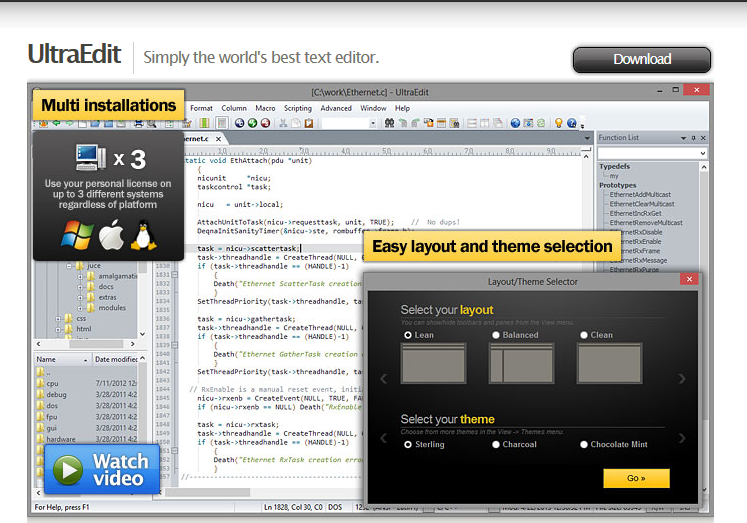Toggle code fold marker at line 1831
Image resolution: width=747 pixels, height=523 pixels.
(175, 275)
